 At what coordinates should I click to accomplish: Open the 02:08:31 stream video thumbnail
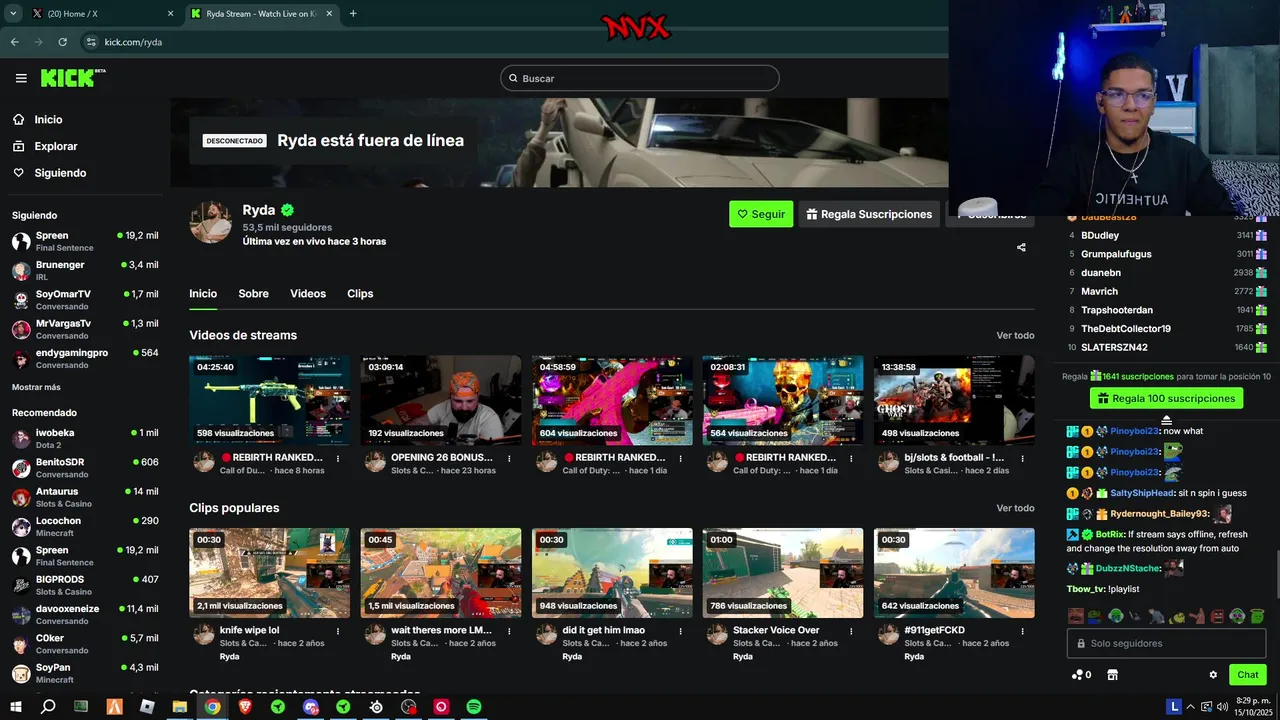point(783,400)
